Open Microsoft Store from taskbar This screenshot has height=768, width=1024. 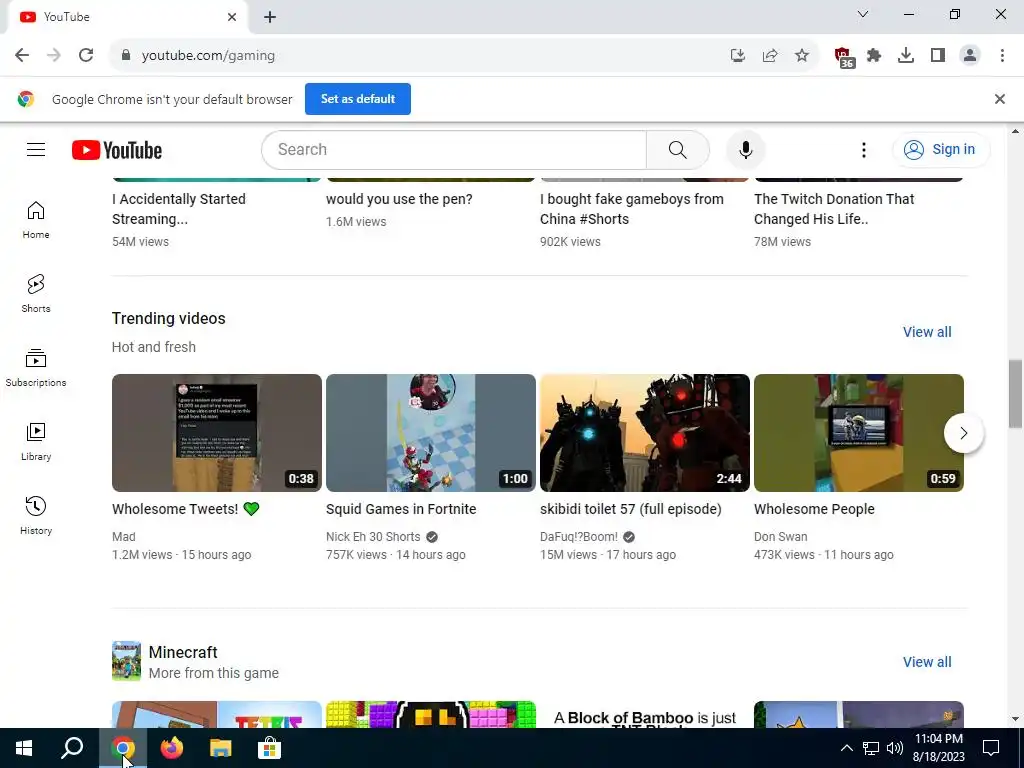269,748
